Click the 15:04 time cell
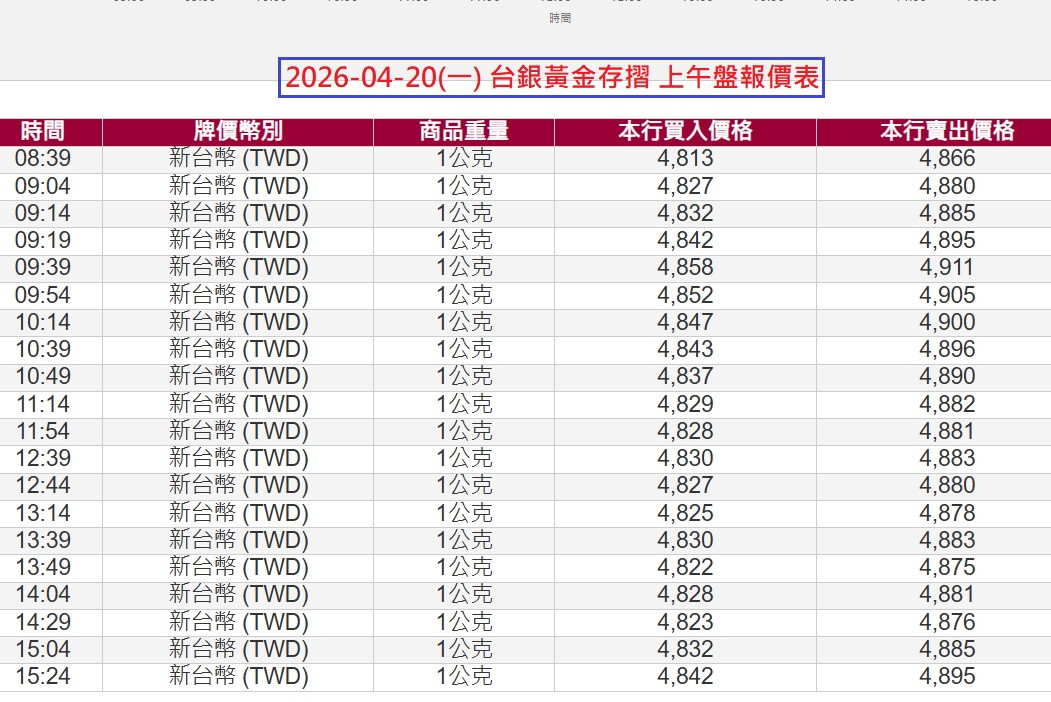 [x=43, y=649]
